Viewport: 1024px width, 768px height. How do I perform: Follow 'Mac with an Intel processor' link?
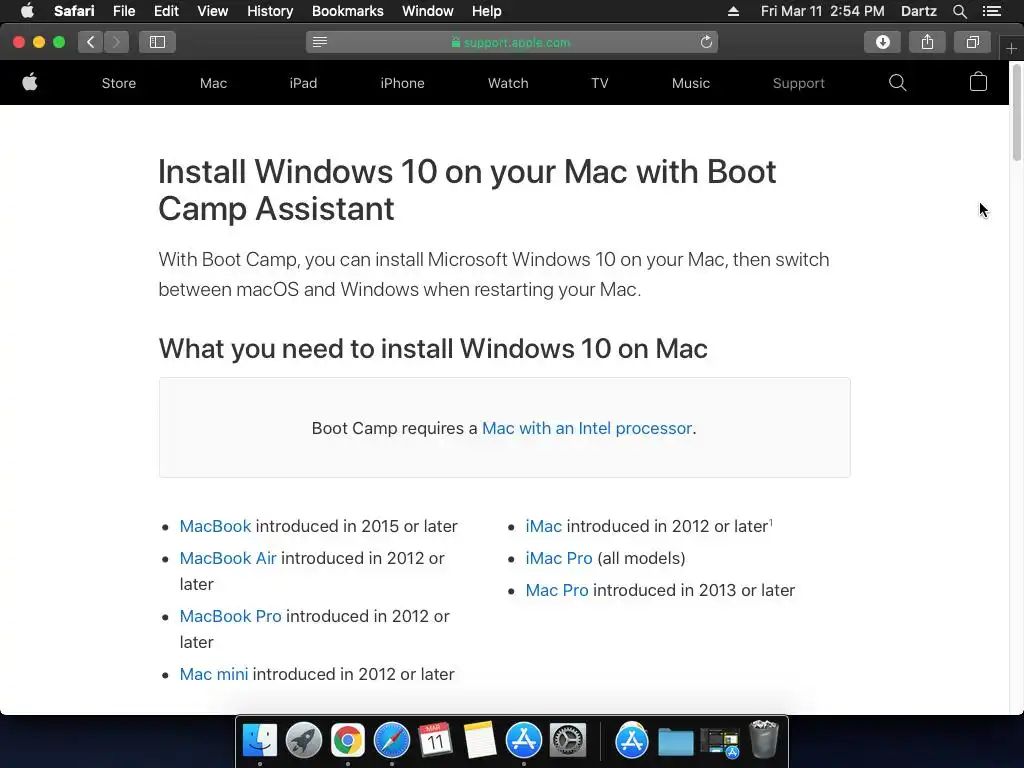click(x=586, y=428)
